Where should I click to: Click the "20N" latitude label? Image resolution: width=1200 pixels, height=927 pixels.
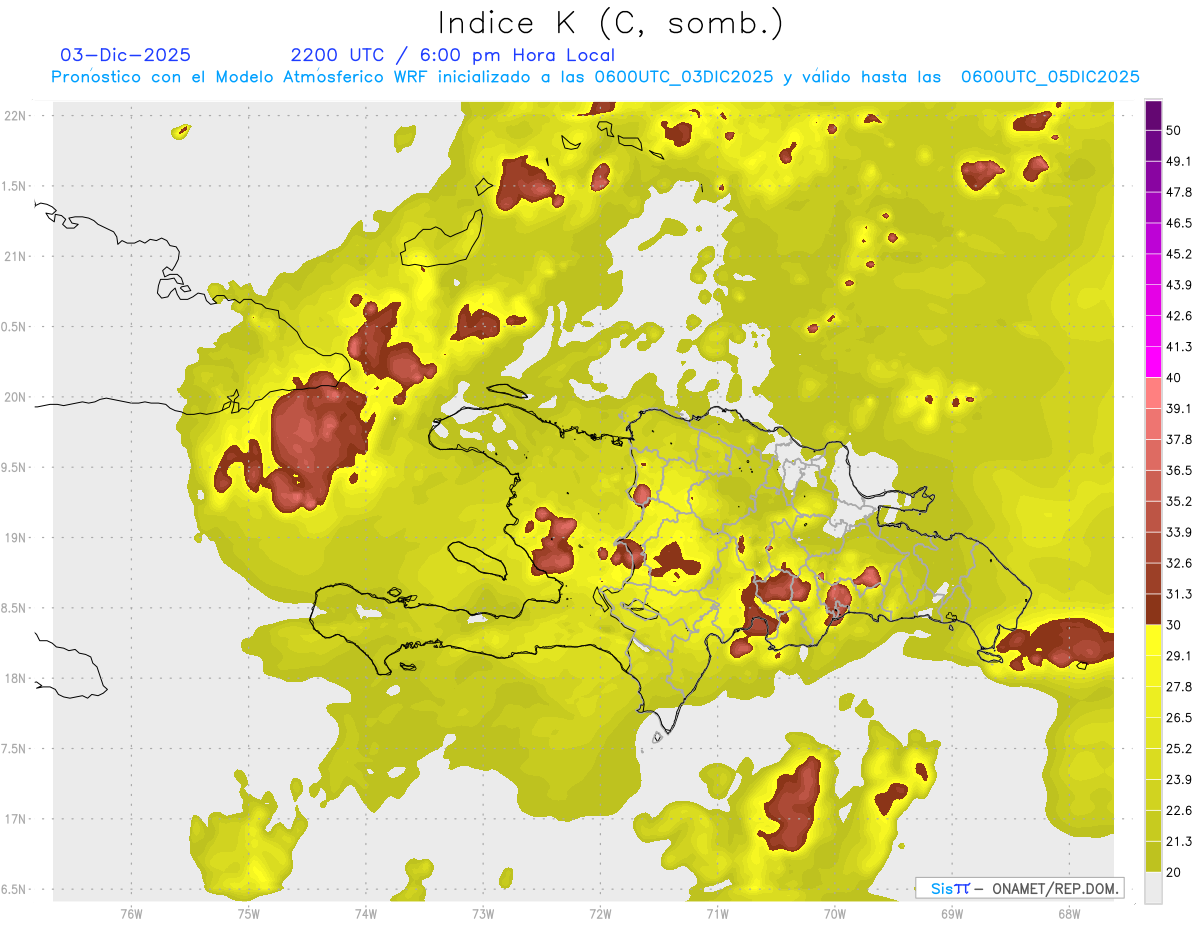click(x=15, y=397)
